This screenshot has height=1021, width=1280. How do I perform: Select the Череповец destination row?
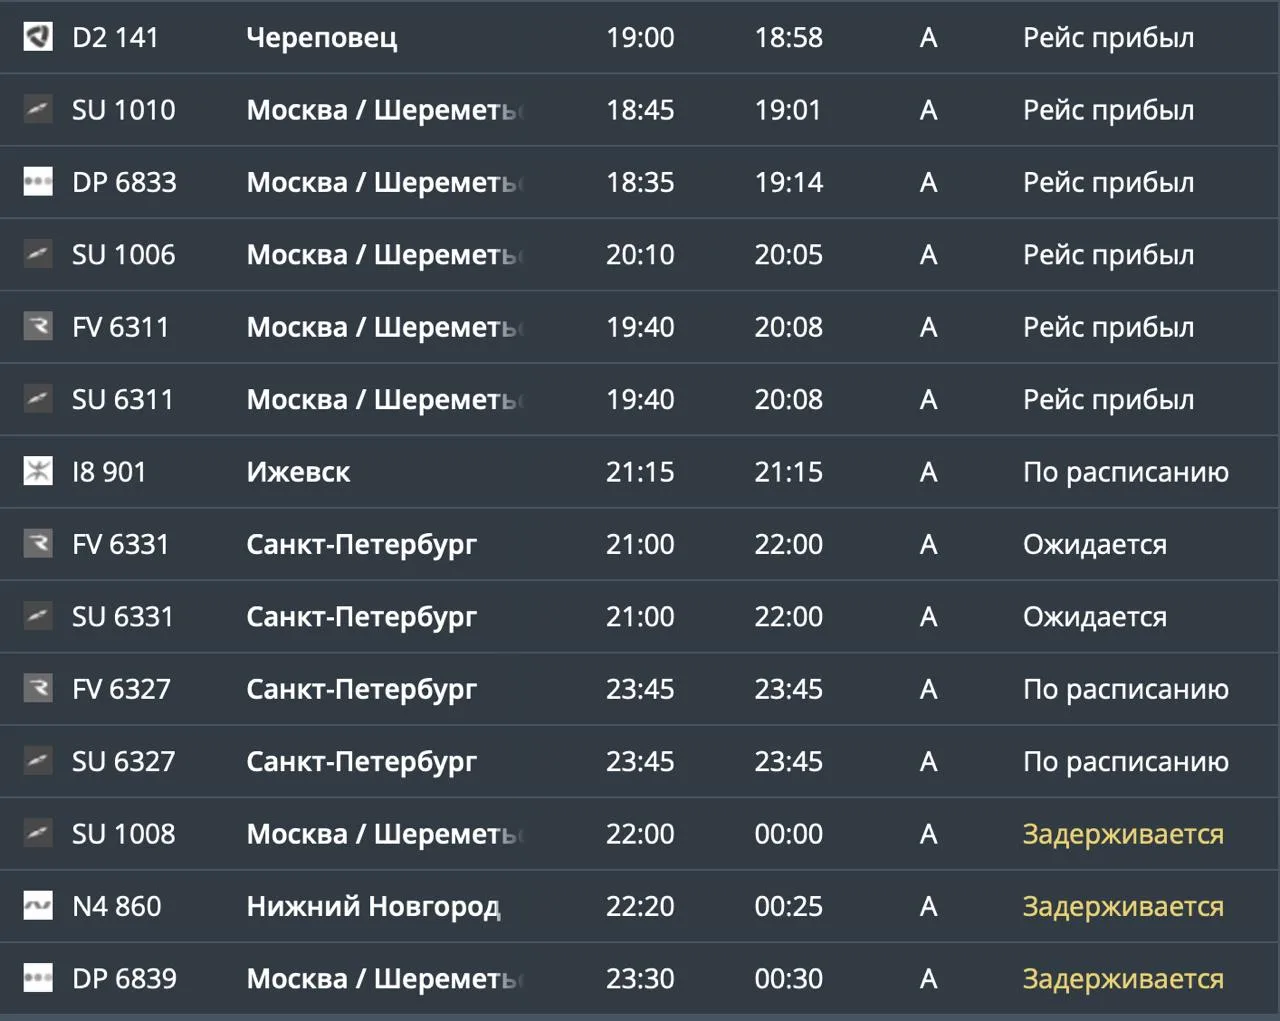[x=640, y=37]
